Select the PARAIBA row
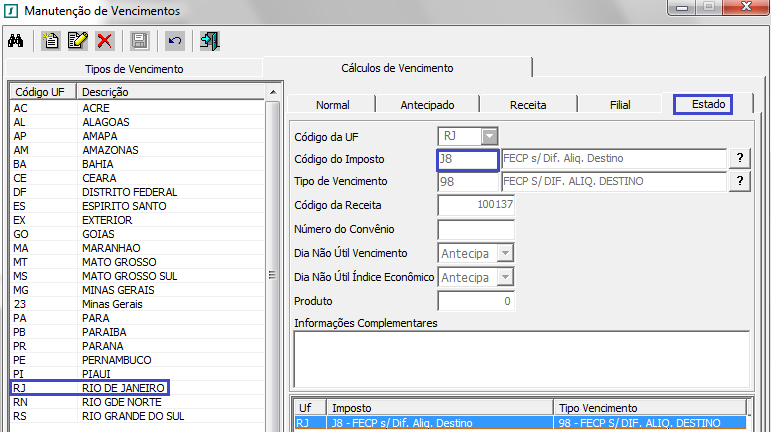 coord(137,332)
